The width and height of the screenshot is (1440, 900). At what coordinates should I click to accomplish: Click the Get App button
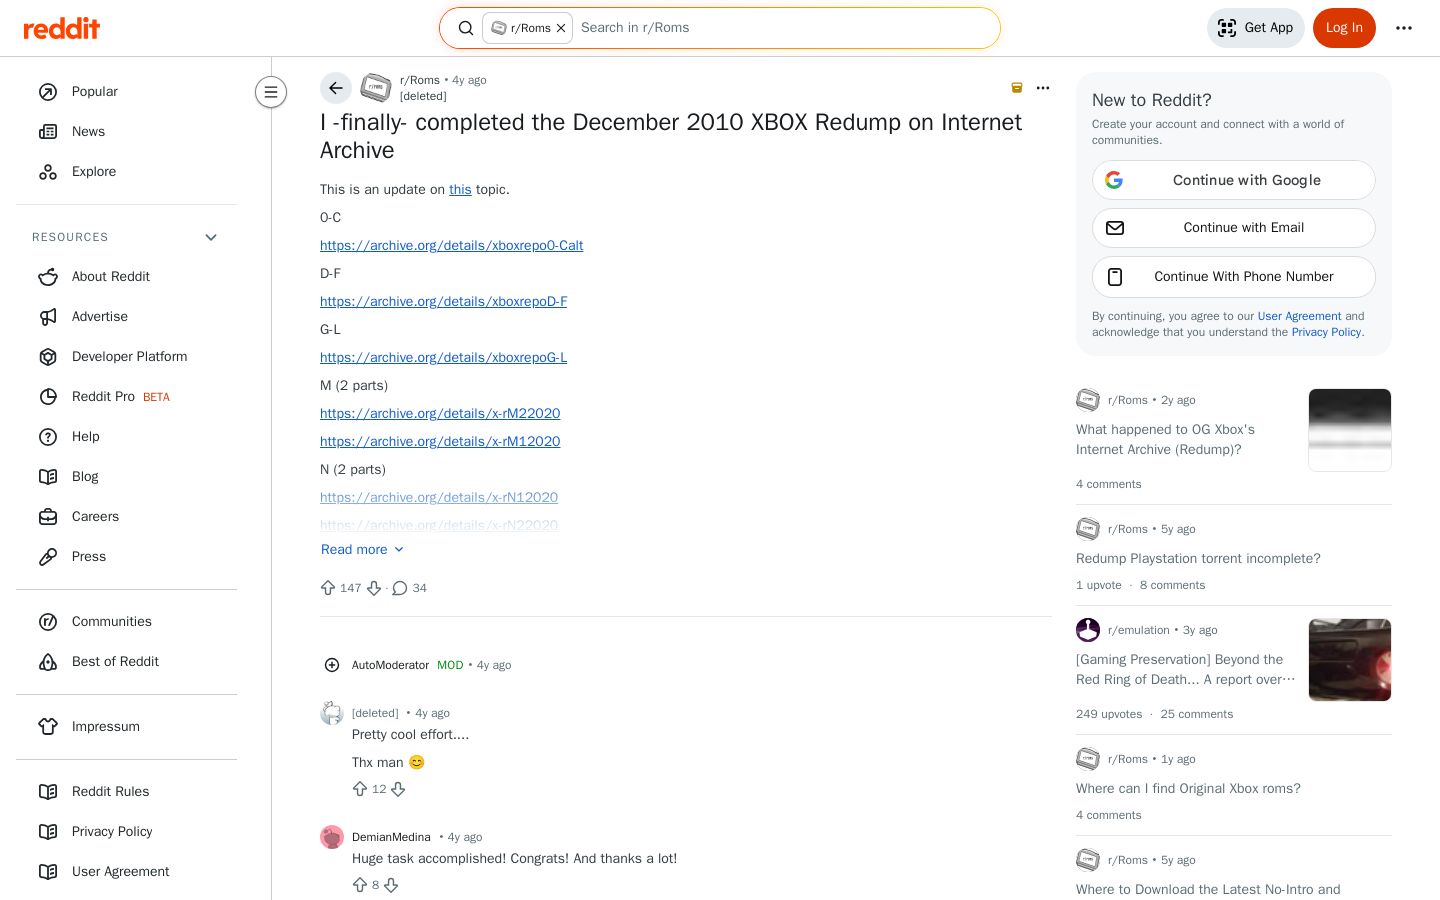point(1256,28)
